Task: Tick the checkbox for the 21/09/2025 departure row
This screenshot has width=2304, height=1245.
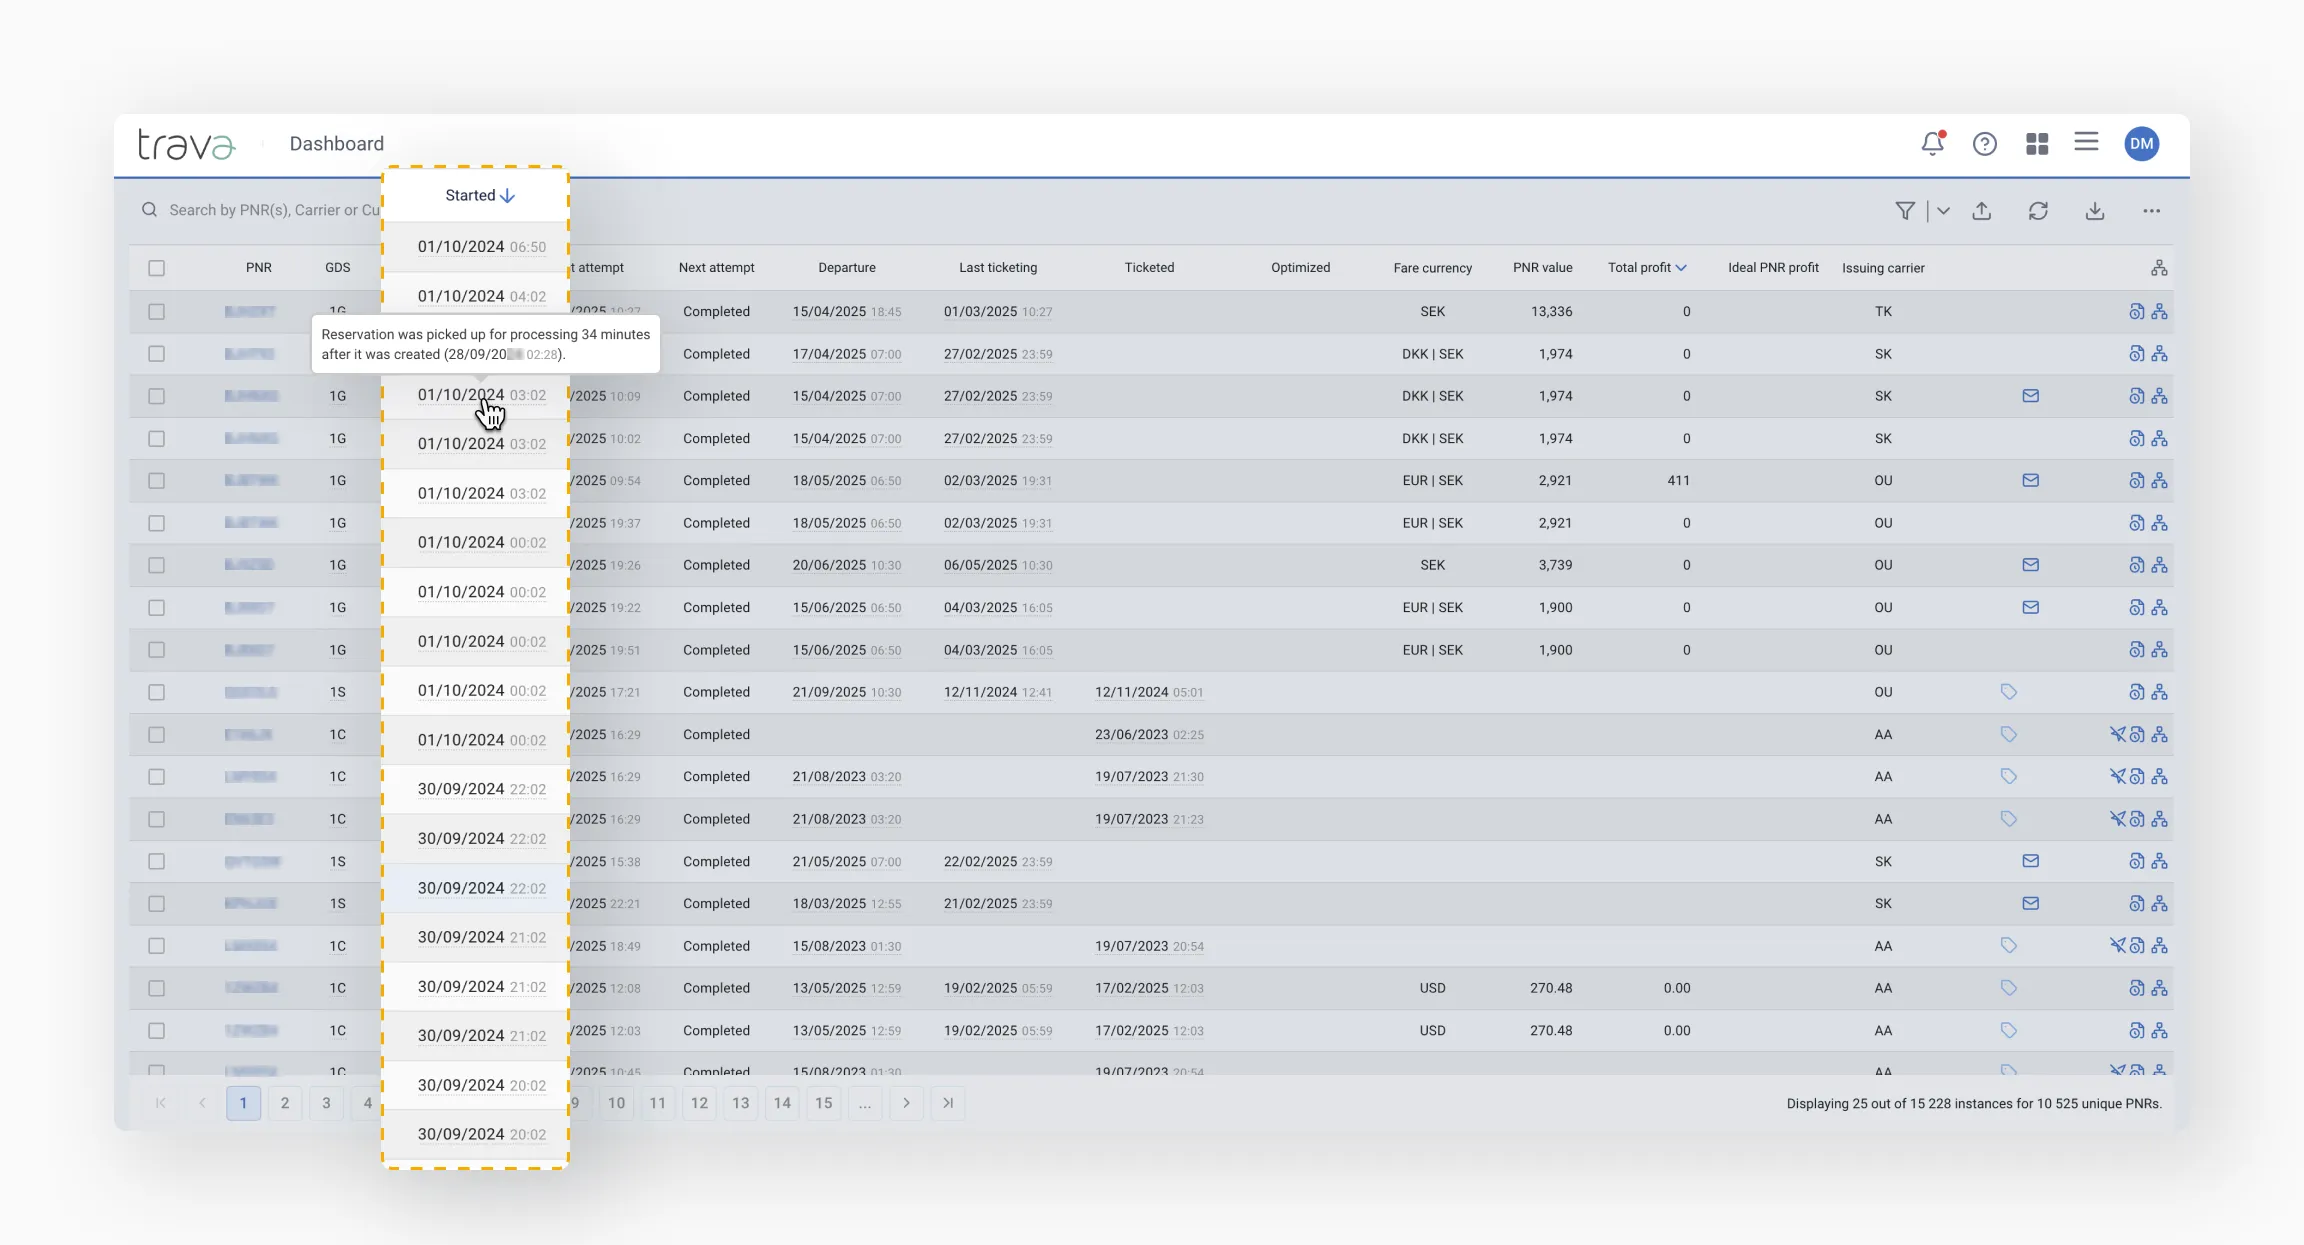Action: (156, 692)
